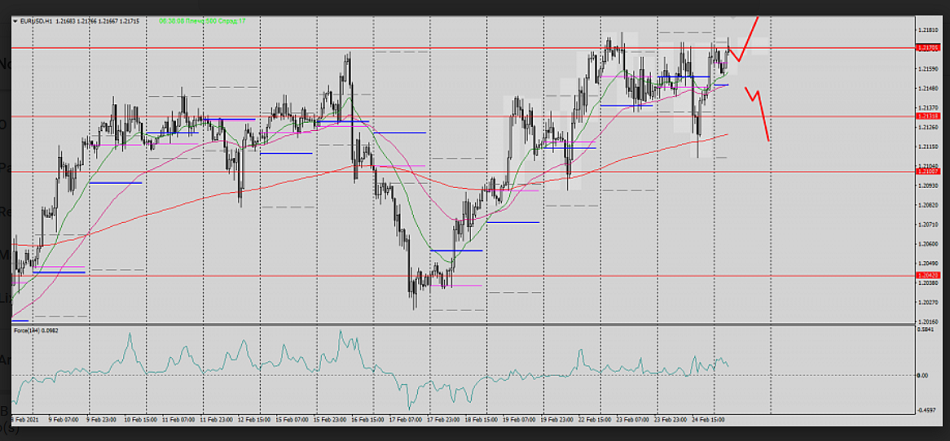This screenshot has width=950, height=441.
Task: Click the 10 Feb 15:00 time axis label
Action: pos(140,420)
